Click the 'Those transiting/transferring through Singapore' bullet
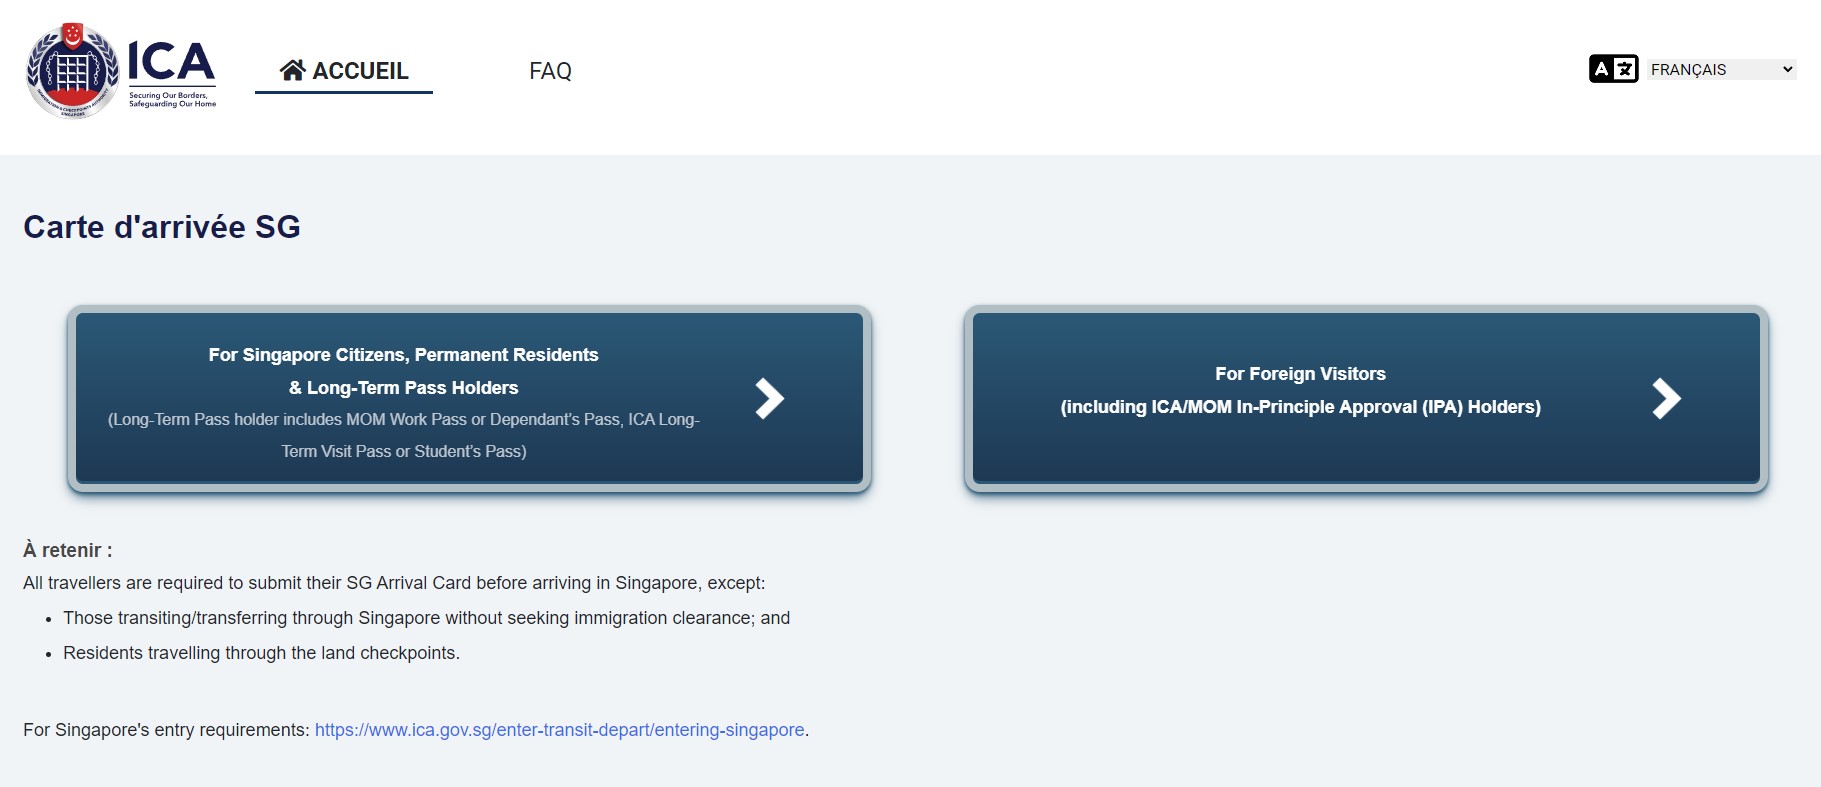The image size is (1821, 787). (427, 618)
